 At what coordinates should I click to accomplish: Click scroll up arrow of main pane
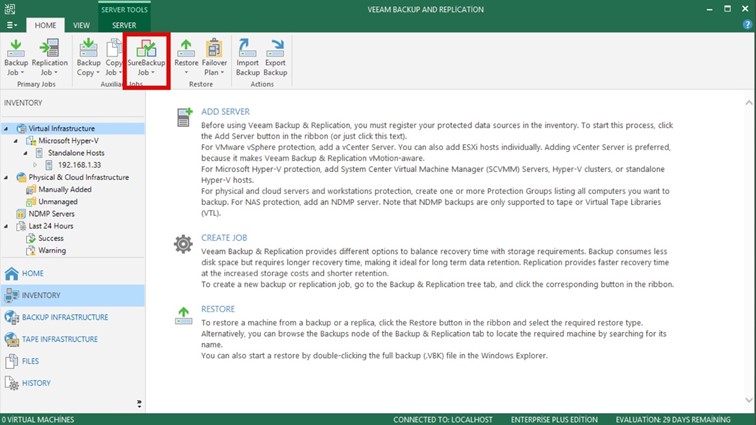coord(749,103)
